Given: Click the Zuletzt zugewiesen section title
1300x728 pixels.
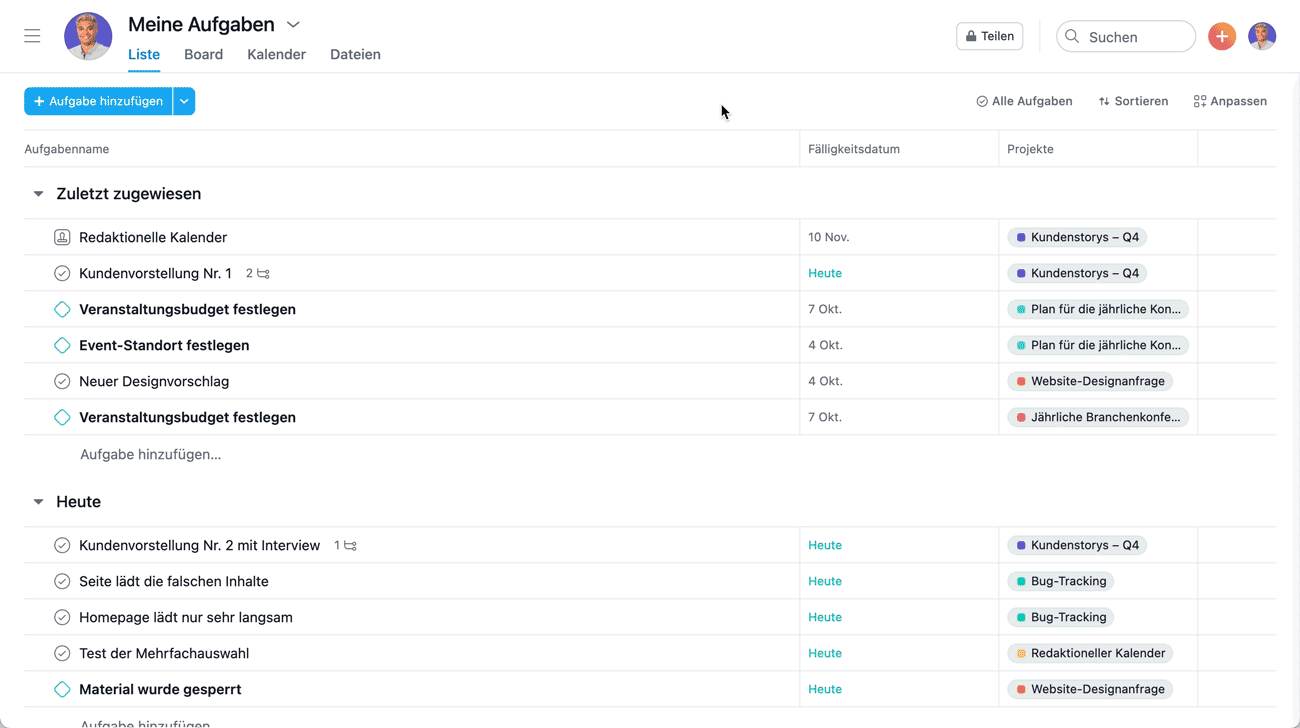Looking at the screenshot, I should 128,194.
